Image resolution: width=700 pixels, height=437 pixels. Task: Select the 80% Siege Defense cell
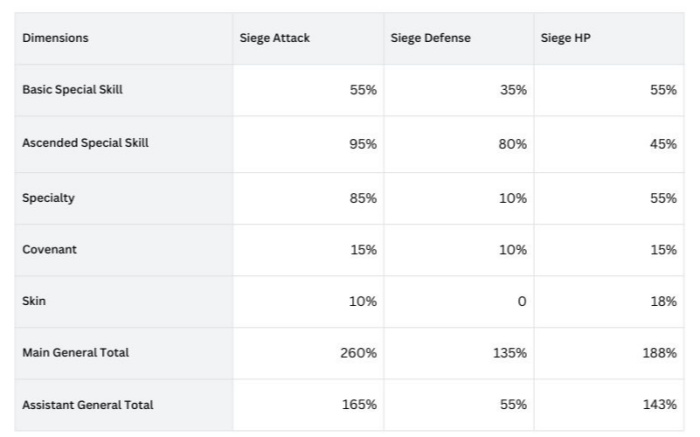(x=513, y=144)
